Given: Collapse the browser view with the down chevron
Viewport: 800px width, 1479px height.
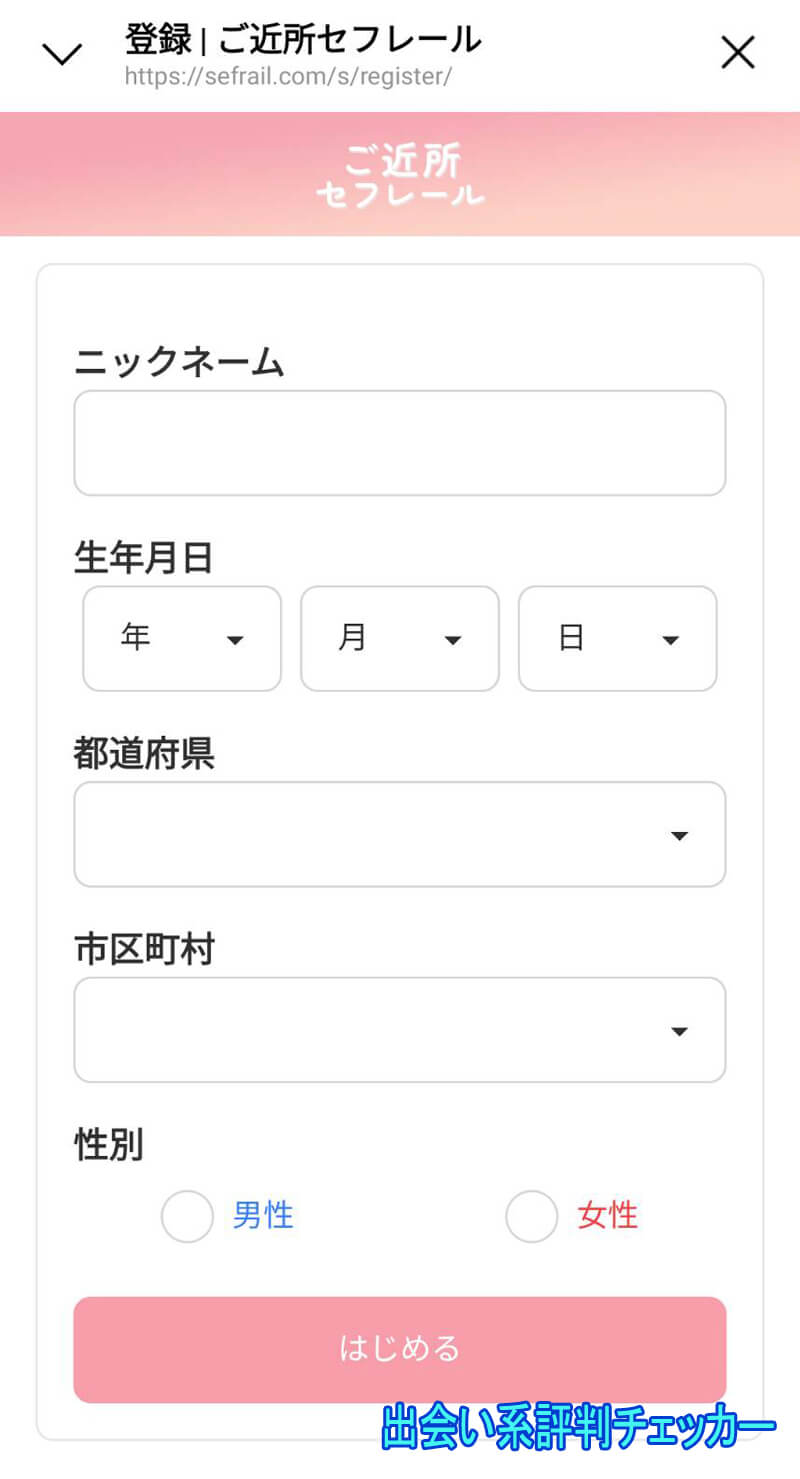Looking at the screenshot, I should coord(62,52).
